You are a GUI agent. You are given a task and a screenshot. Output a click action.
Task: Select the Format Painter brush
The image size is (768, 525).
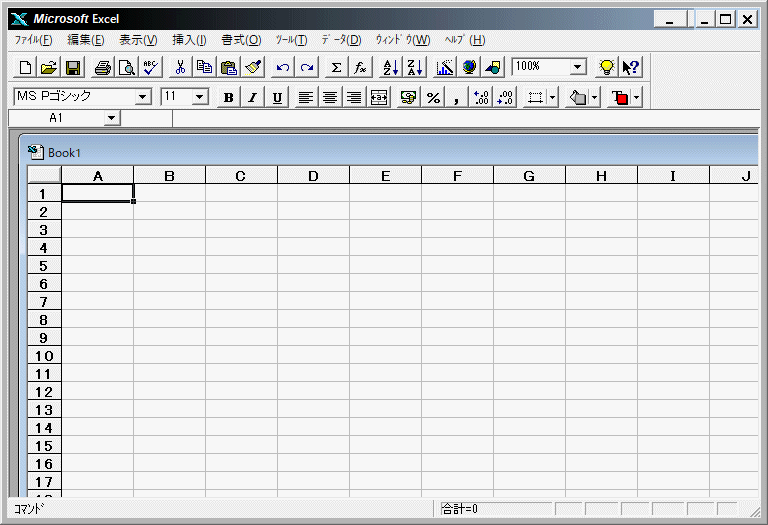point(253,67)
